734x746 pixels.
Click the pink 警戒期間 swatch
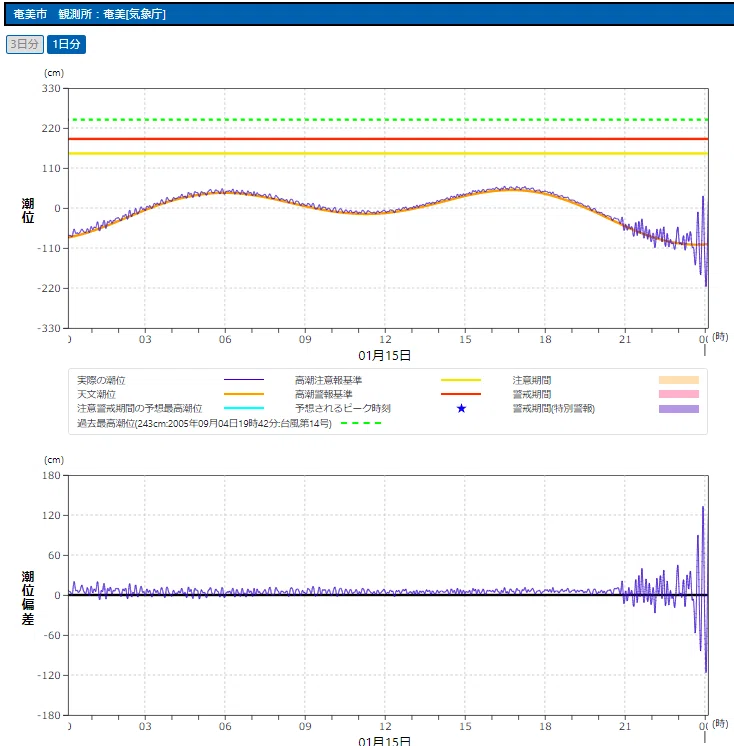[679, 394]
